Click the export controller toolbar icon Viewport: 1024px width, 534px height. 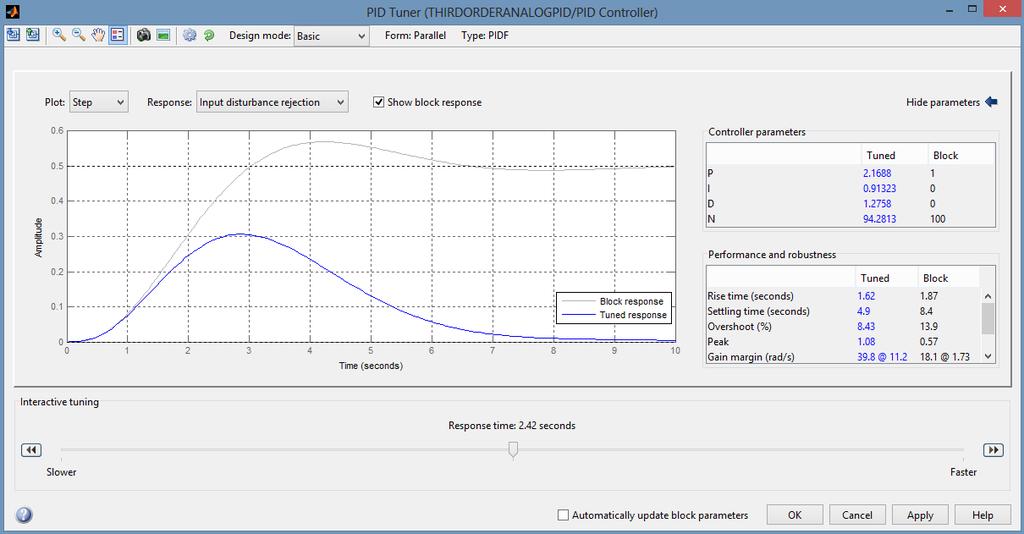coord(33,35)
